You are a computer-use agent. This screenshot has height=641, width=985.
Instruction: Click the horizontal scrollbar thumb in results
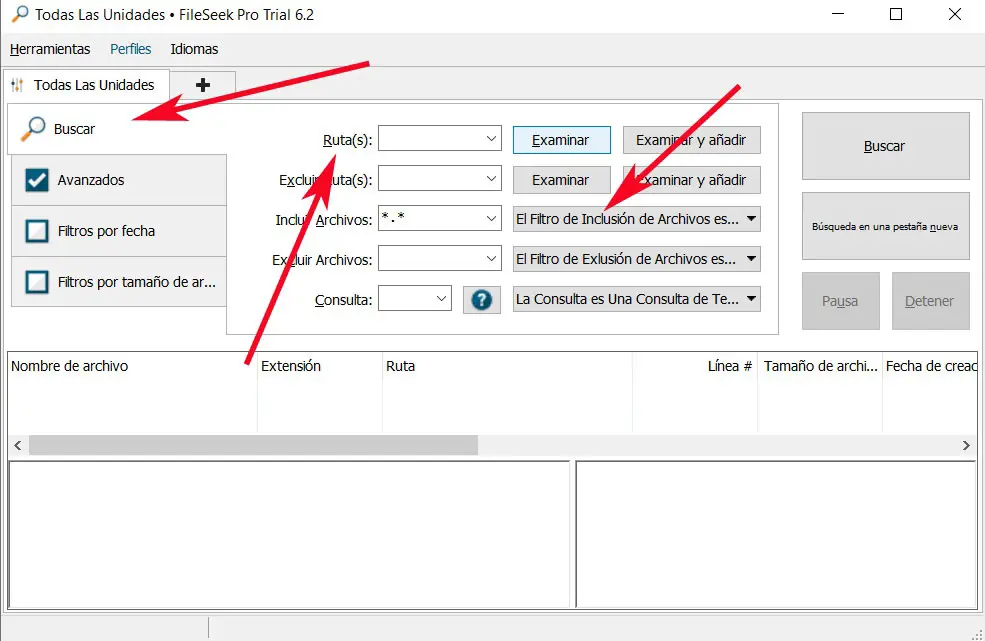253,445
